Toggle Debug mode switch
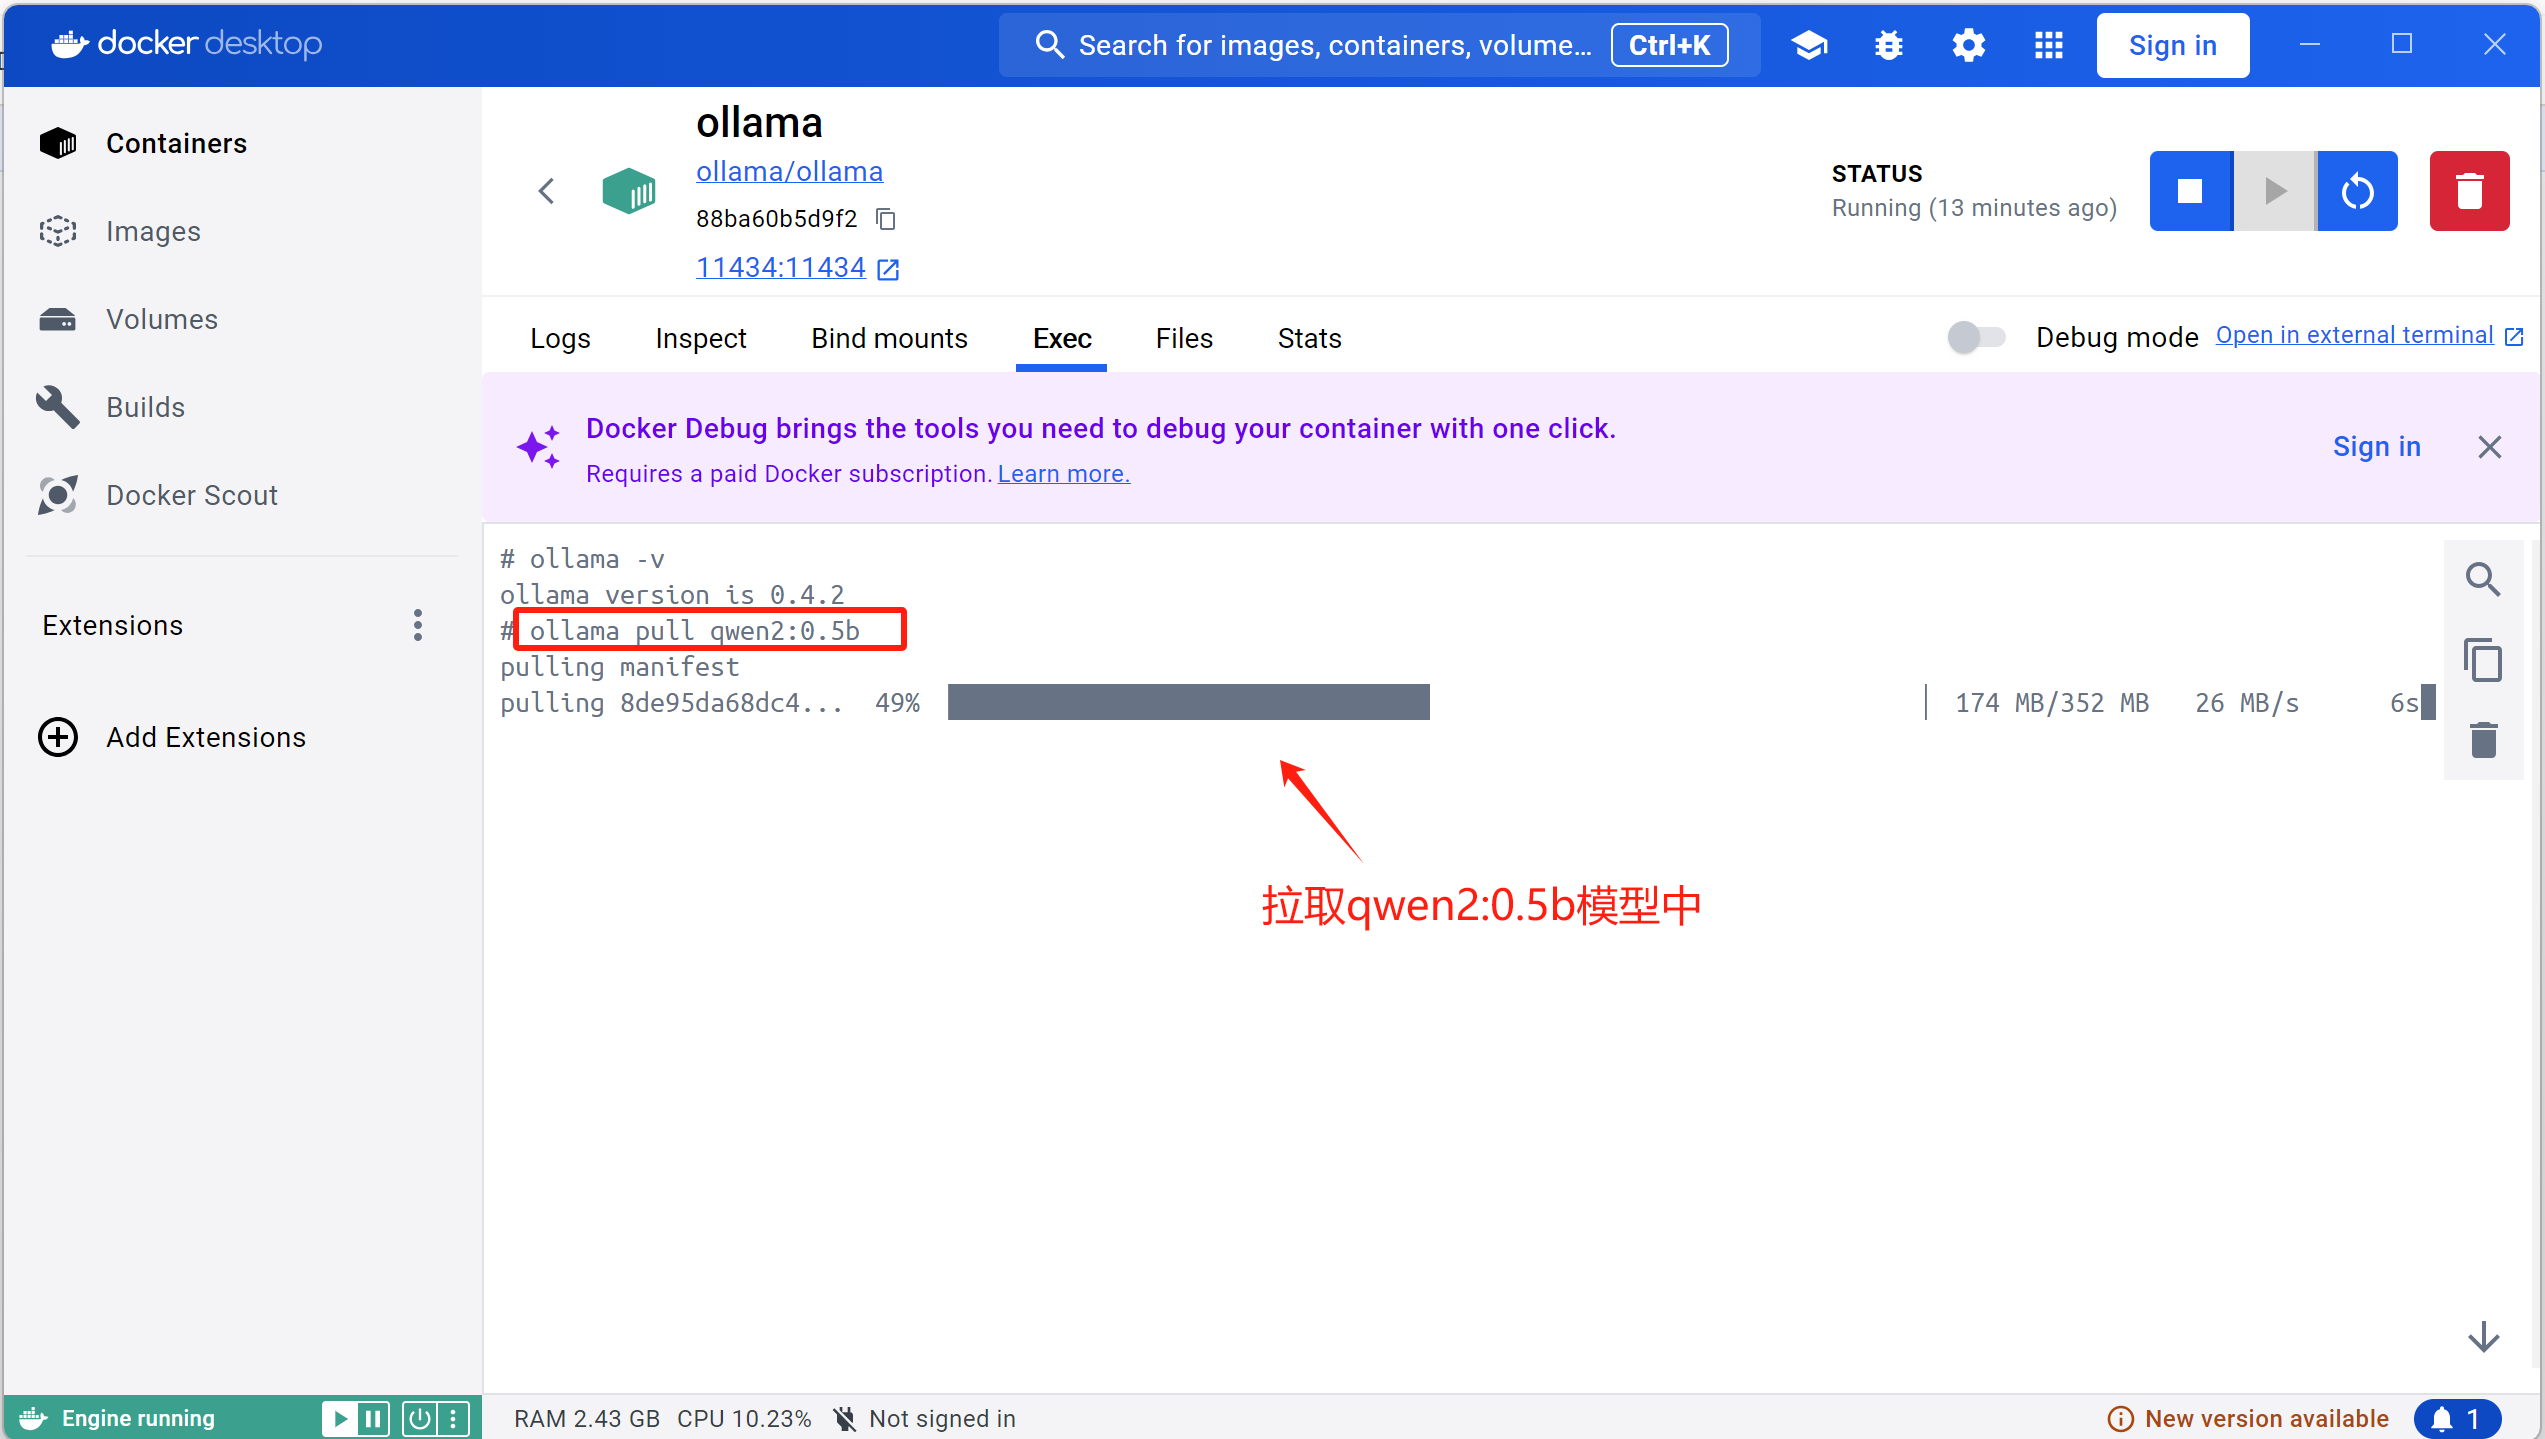The width and height of the screenshot is (2545, 1439). coord(1976,337)
